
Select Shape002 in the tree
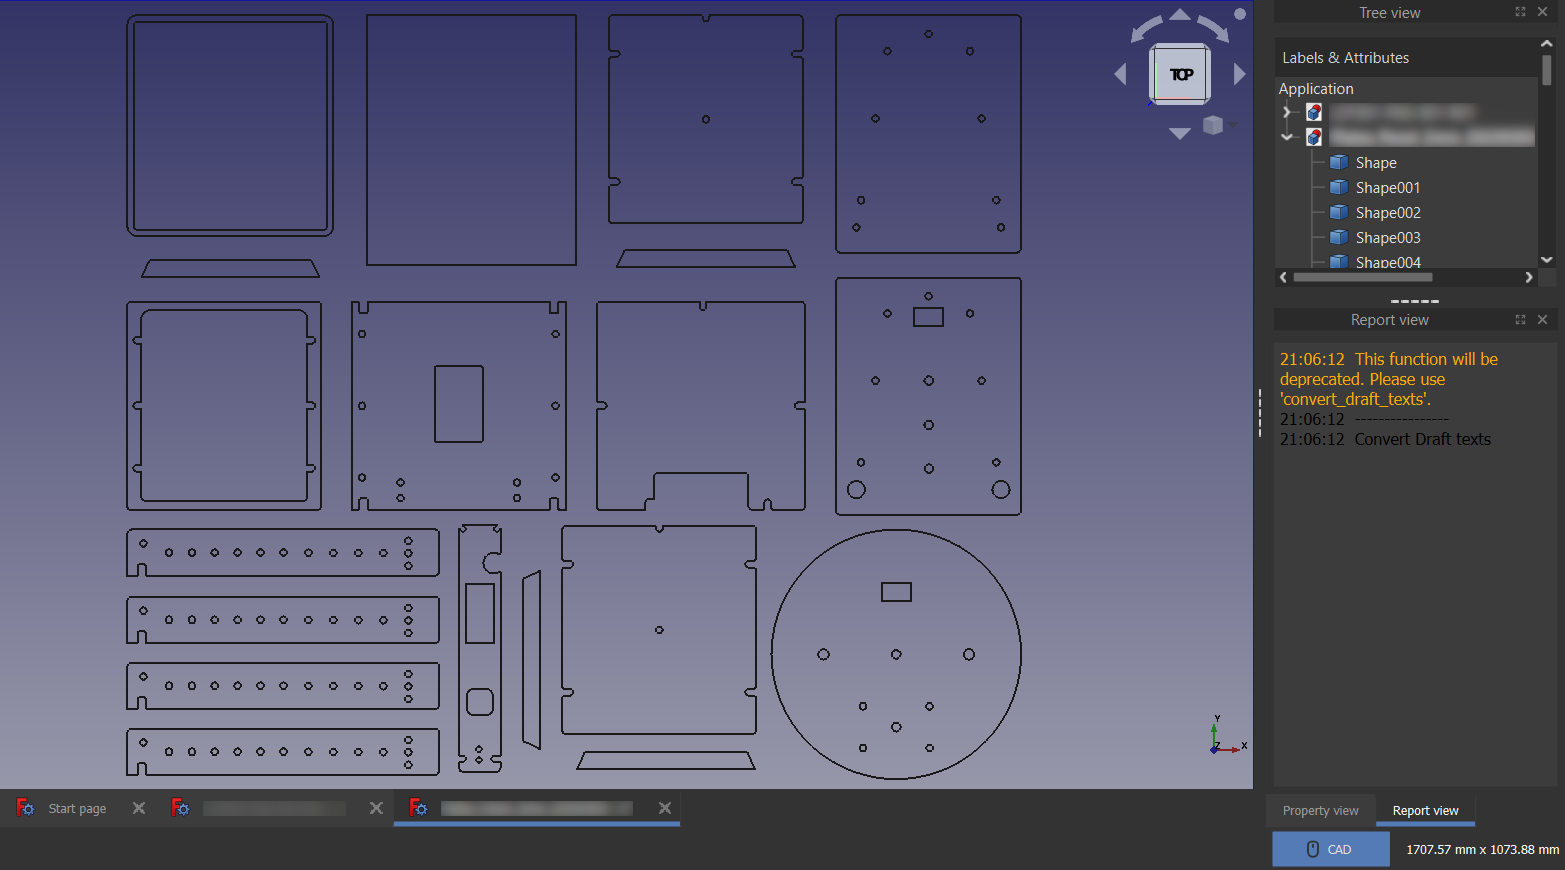coord(1388,213)
